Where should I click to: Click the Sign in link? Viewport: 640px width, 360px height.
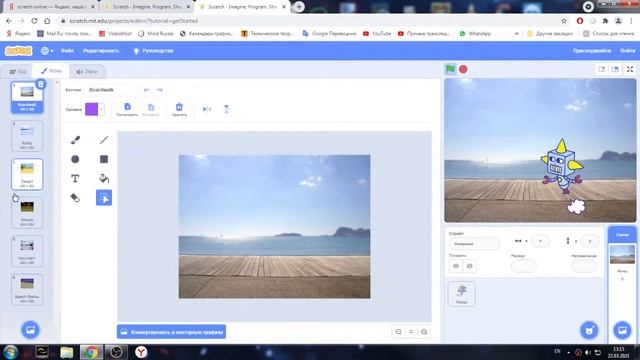point(627,51)
